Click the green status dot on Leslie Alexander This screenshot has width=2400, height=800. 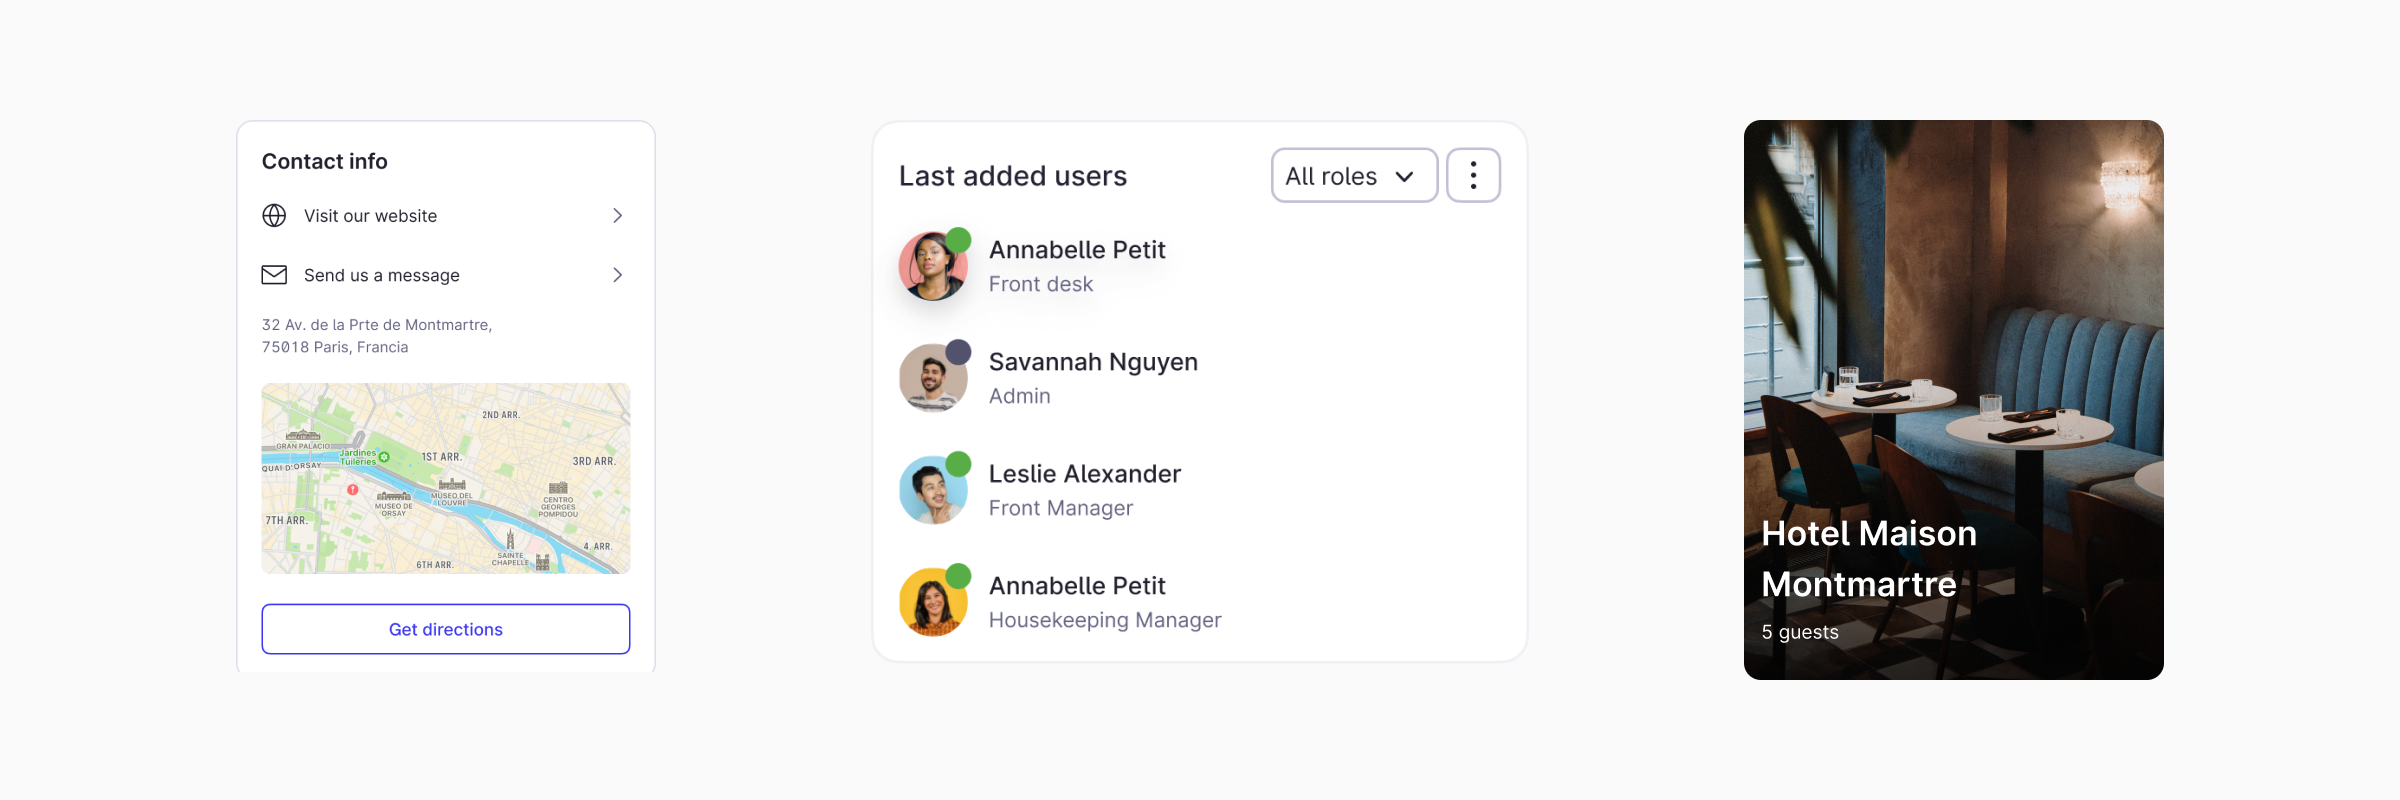click(958, 464)
